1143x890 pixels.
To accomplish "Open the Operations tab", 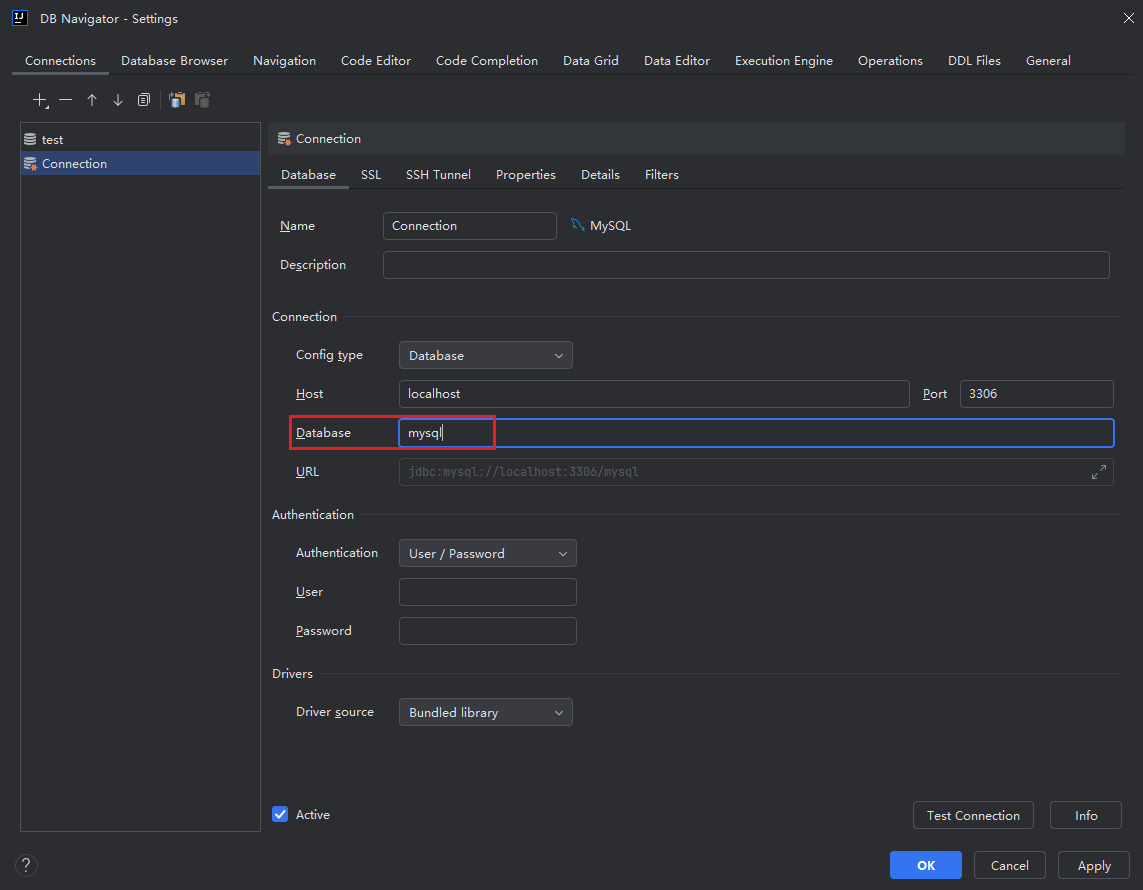I will [890, 60].
